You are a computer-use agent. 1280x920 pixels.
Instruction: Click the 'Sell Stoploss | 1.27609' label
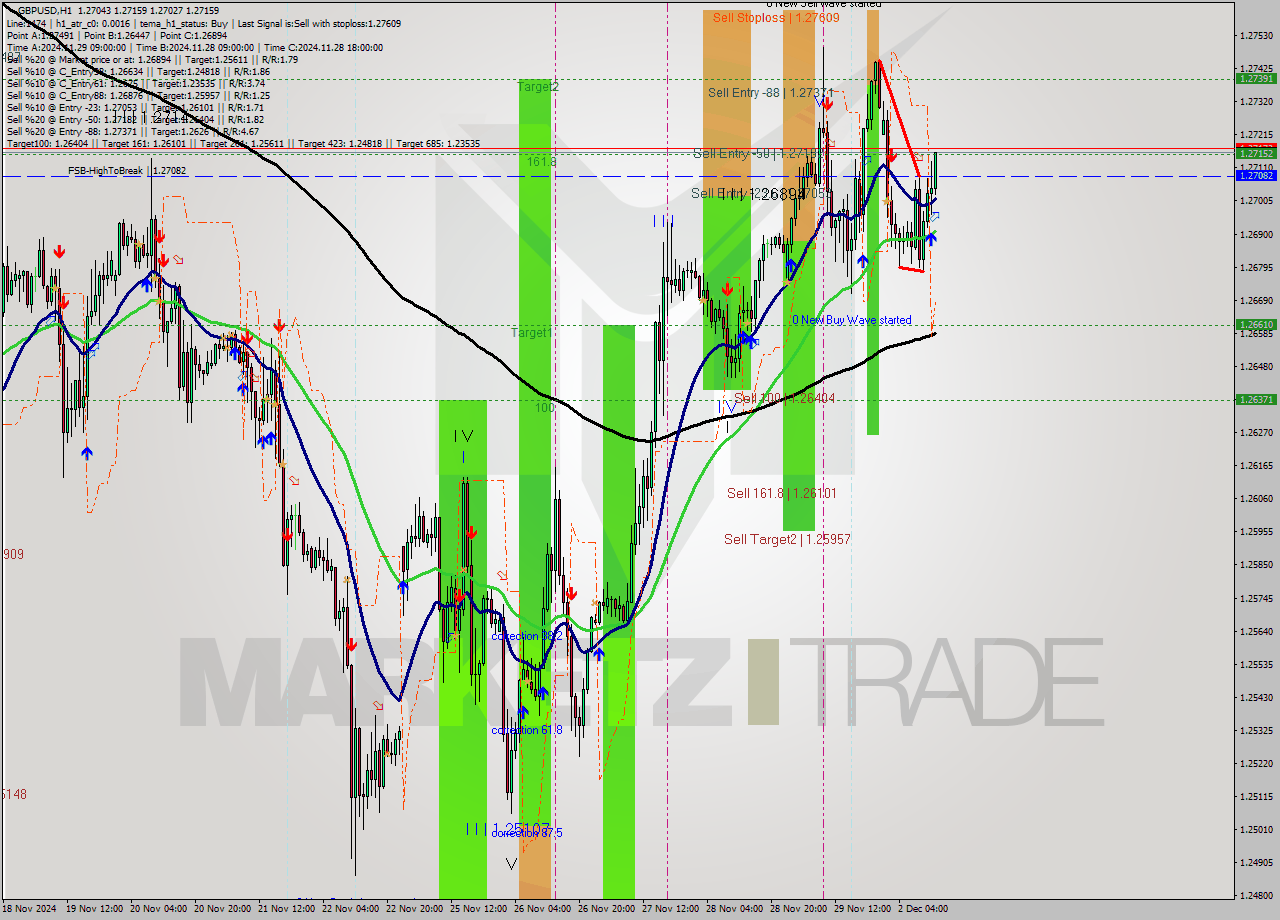(776, 17)
